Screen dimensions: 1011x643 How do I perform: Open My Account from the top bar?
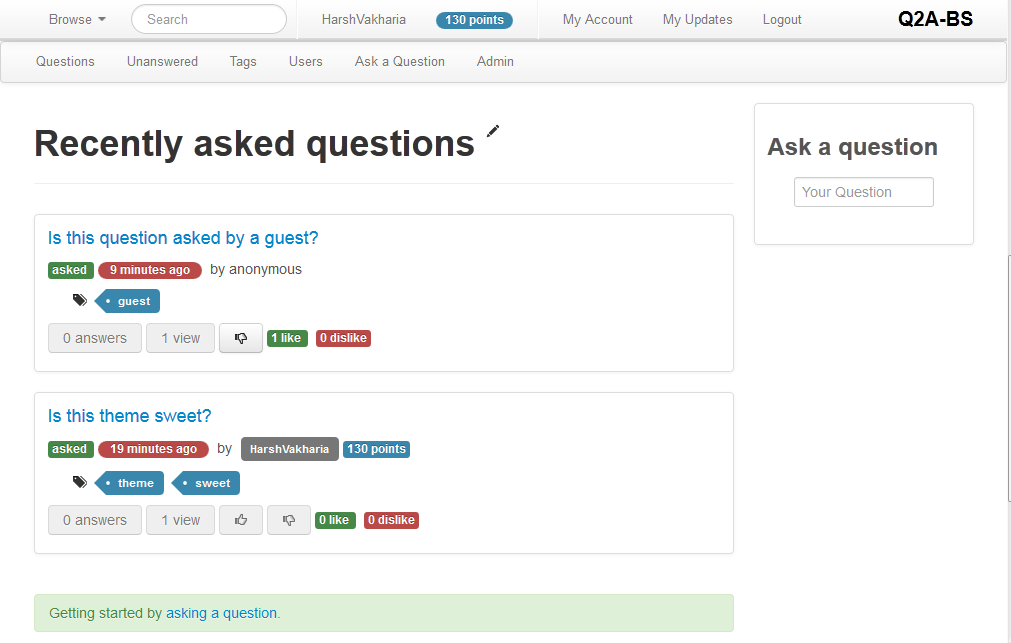[x=597, y=19]
